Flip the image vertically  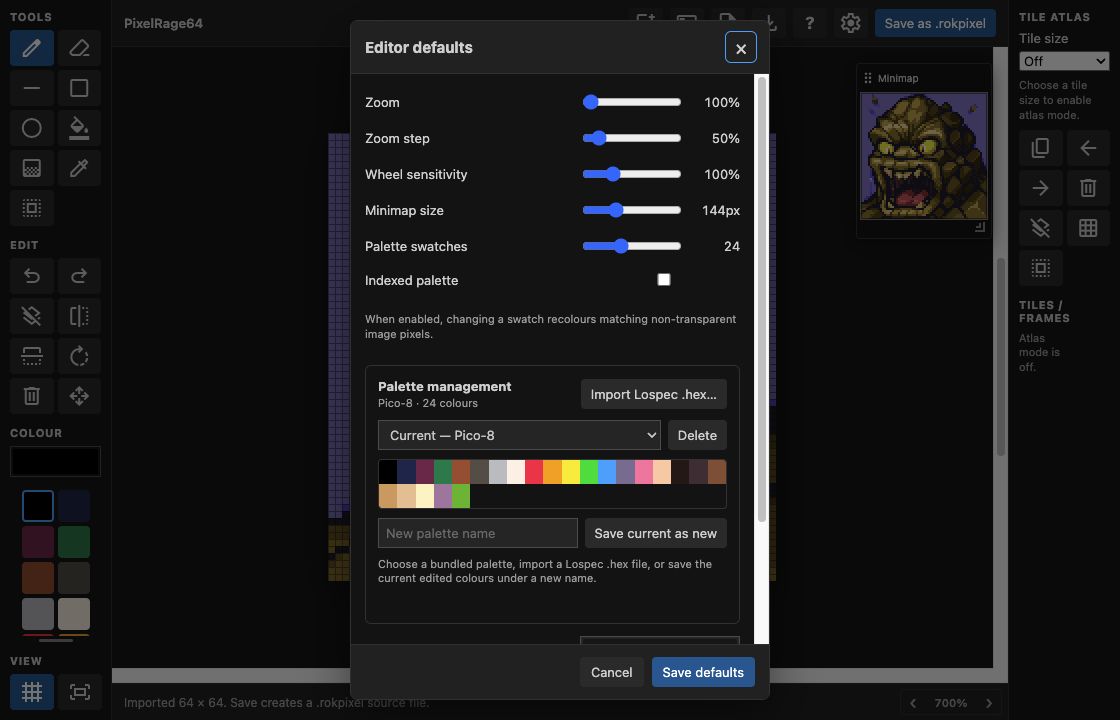tap(31, 356)
